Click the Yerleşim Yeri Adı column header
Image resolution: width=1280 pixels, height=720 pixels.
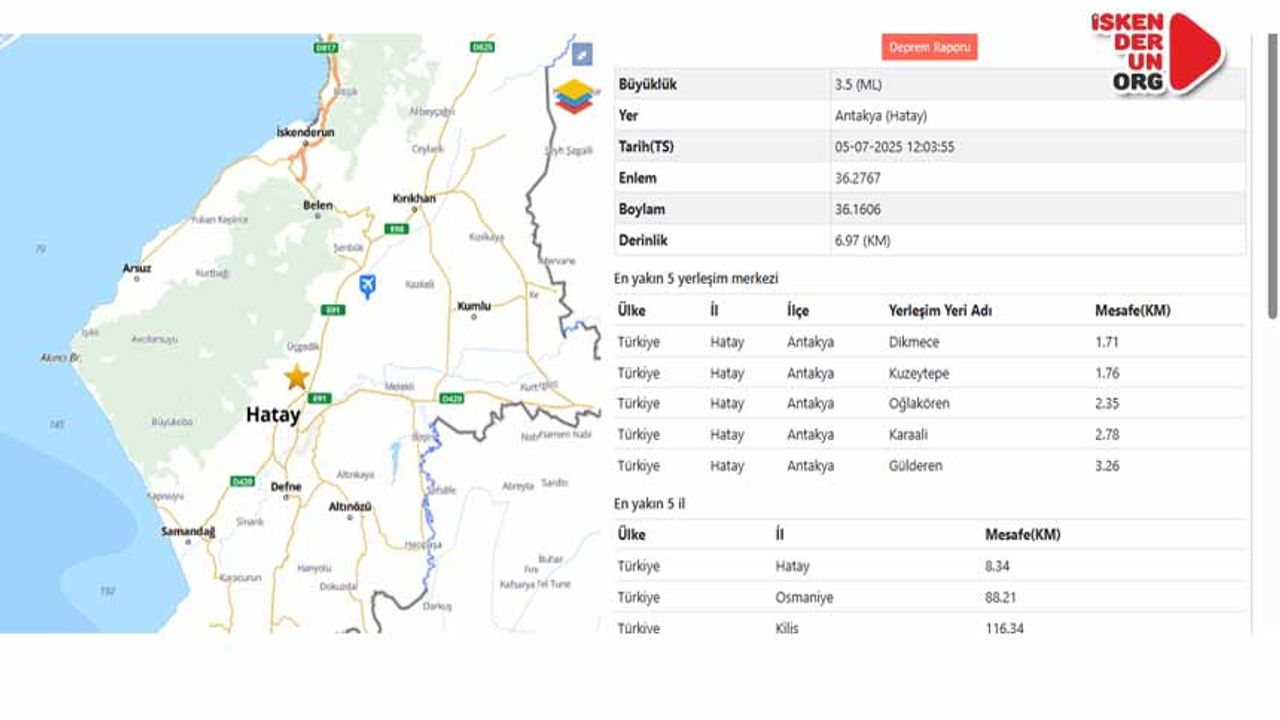(940, 311)
